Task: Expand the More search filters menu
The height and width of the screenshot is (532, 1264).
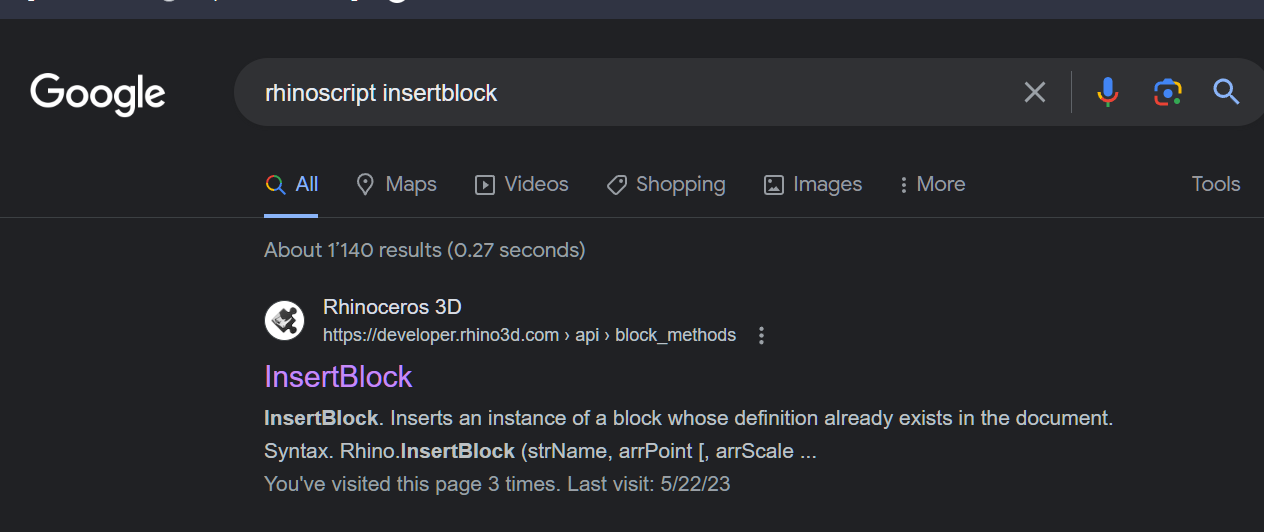Action: tap(932, 184)
